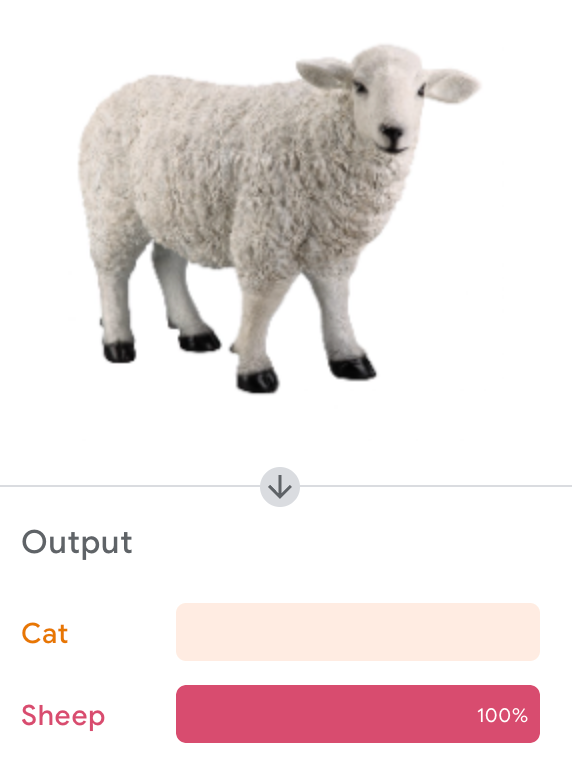Click the sheep's rightmost black hoof
Viewport: 572px width, 774px height.
352,368
